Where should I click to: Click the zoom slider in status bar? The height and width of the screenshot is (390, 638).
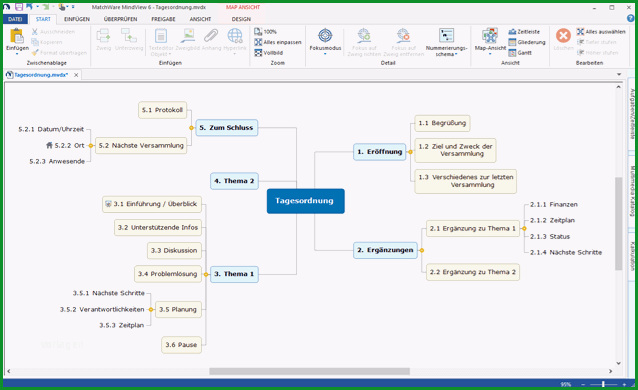coord(603,384)
